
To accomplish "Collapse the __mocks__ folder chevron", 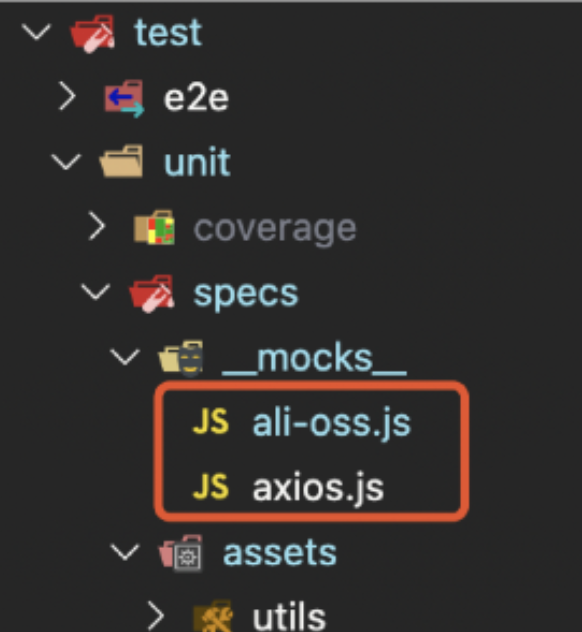I will [x=125, y=357].
